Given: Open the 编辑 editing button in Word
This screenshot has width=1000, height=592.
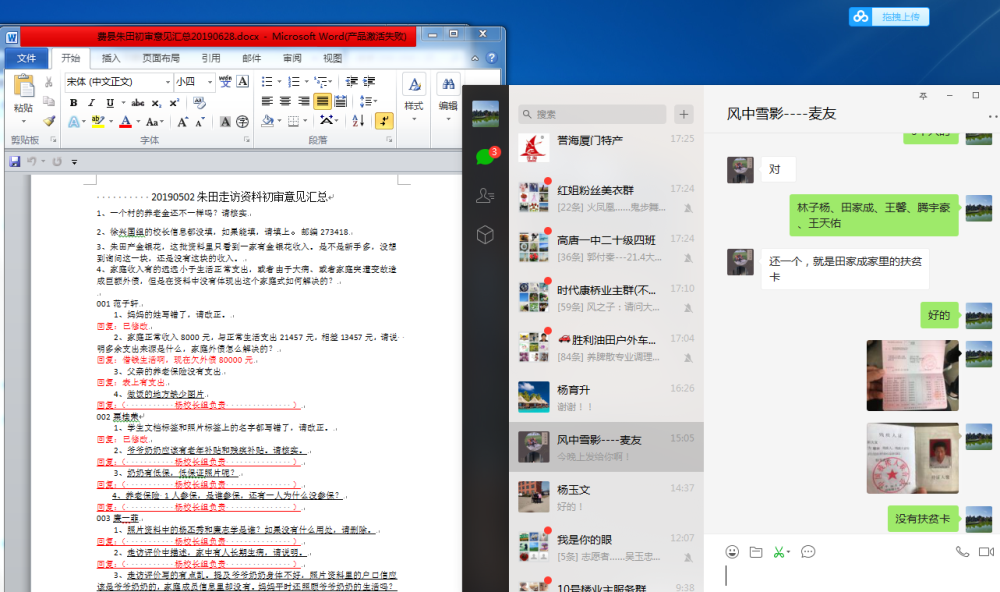Looking at the screenshot, I should [448, 99].
